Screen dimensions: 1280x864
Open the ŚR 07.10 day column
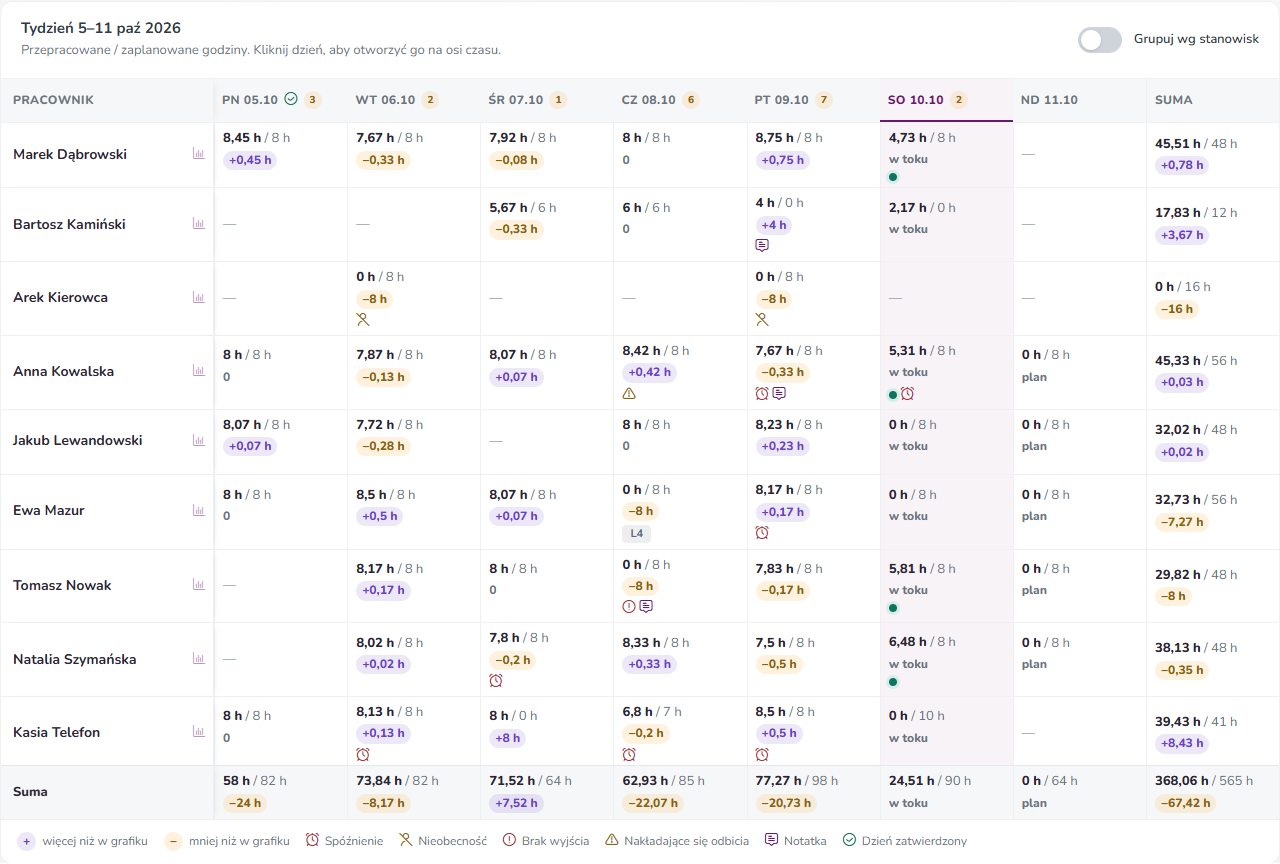coord(547,100)
